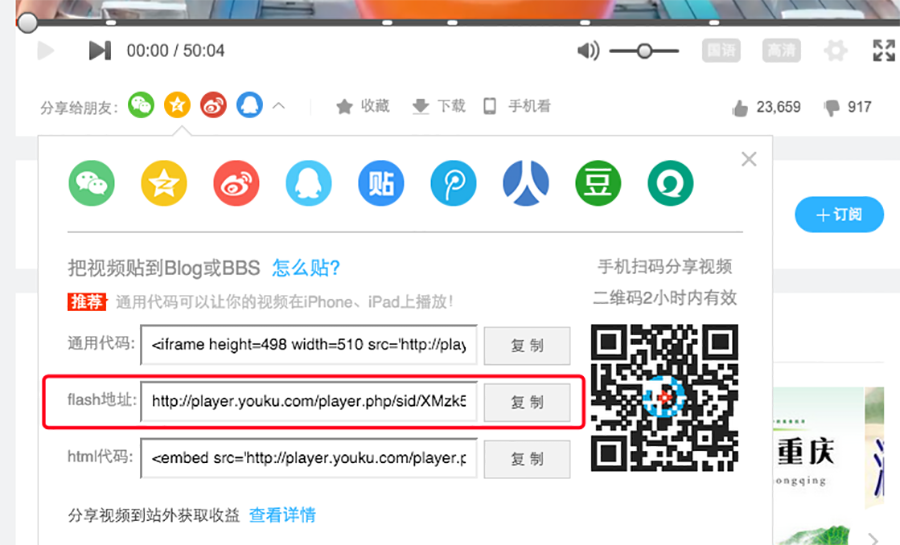Click the flash地址 URL text field
The width and height of the screenshot is (900, 545).
[x=308, y=402]
